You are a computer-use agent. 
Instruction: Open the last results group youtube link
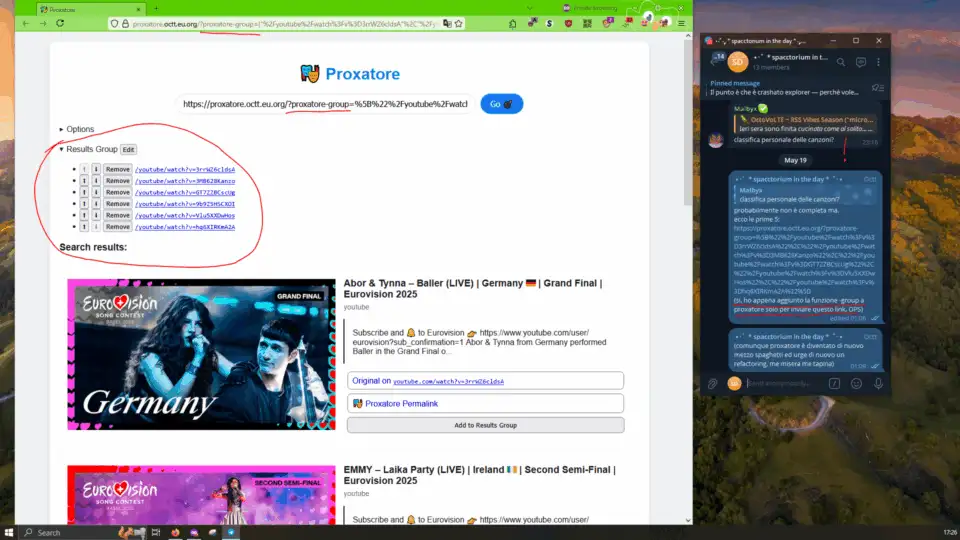185,227
